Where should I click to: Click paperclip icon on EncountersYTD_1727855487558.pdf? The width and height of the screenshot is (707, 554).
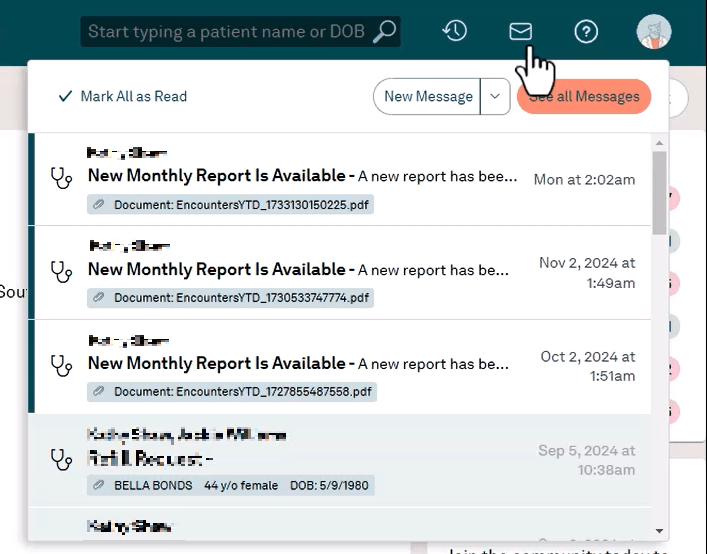98,391
